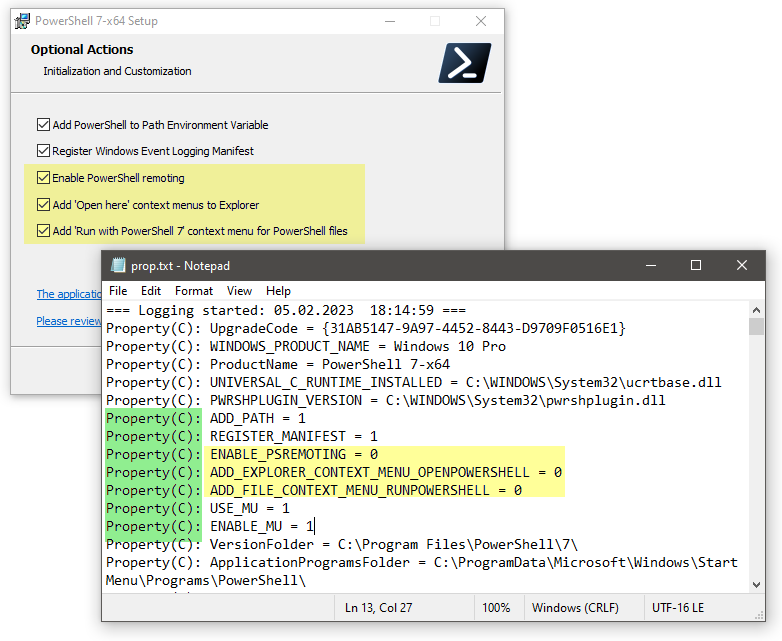Open the View menu in Notepad
This screenshot has width=782, height=641.
(239, 291)
